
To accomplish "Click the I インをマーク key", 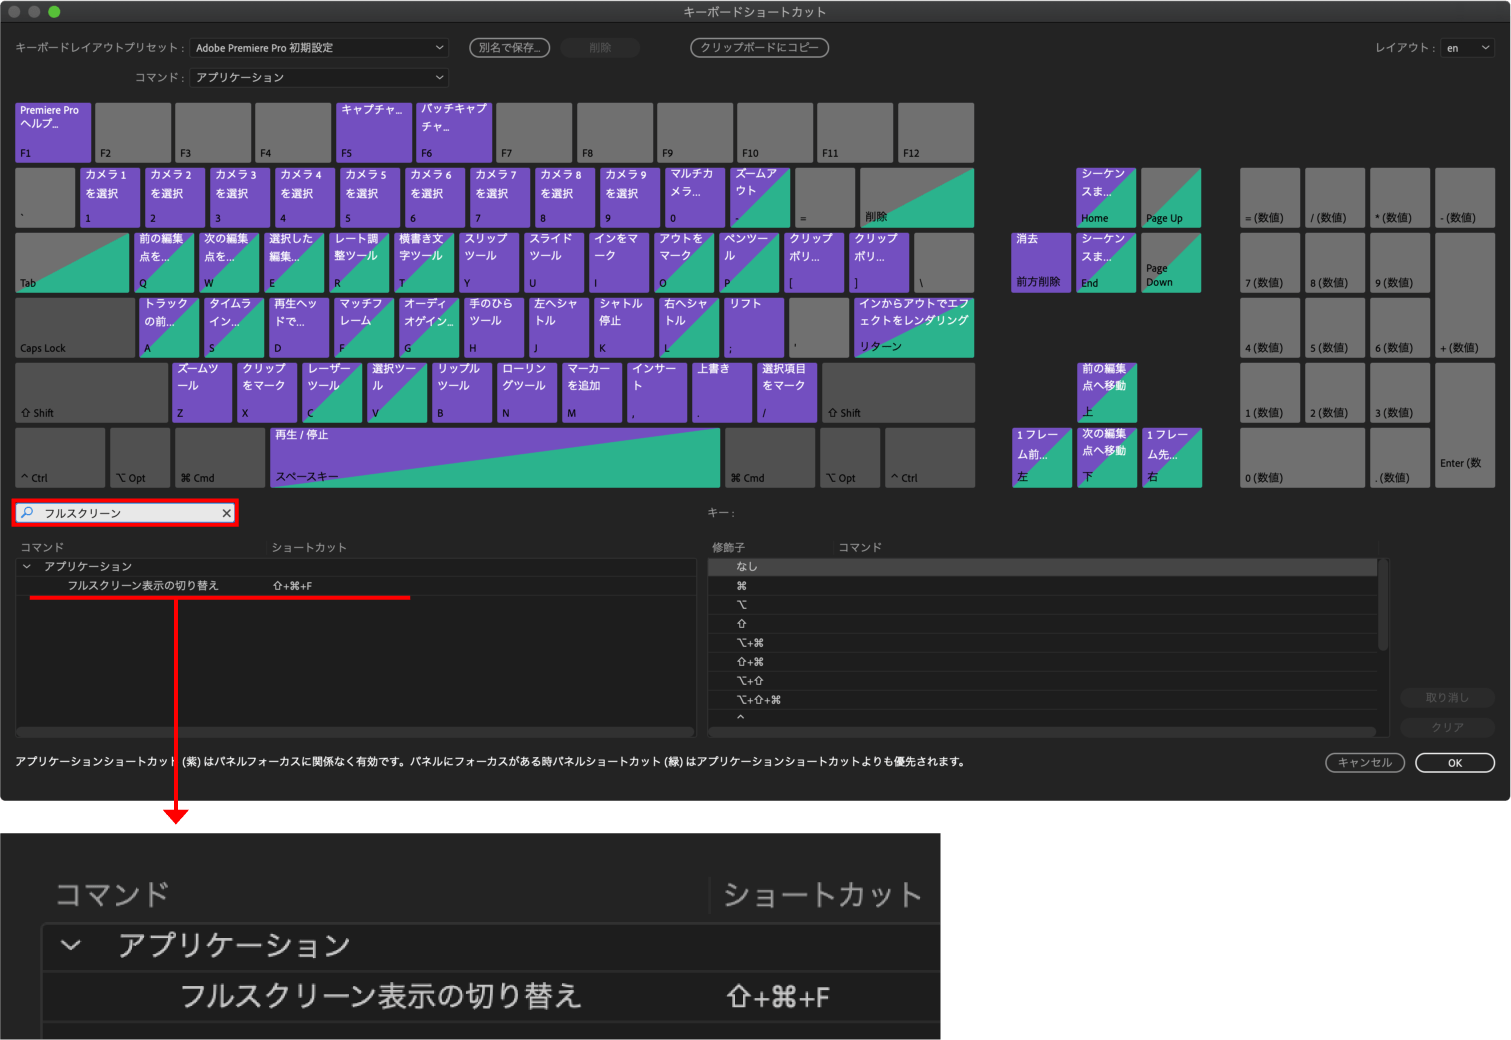I will 619,262.
